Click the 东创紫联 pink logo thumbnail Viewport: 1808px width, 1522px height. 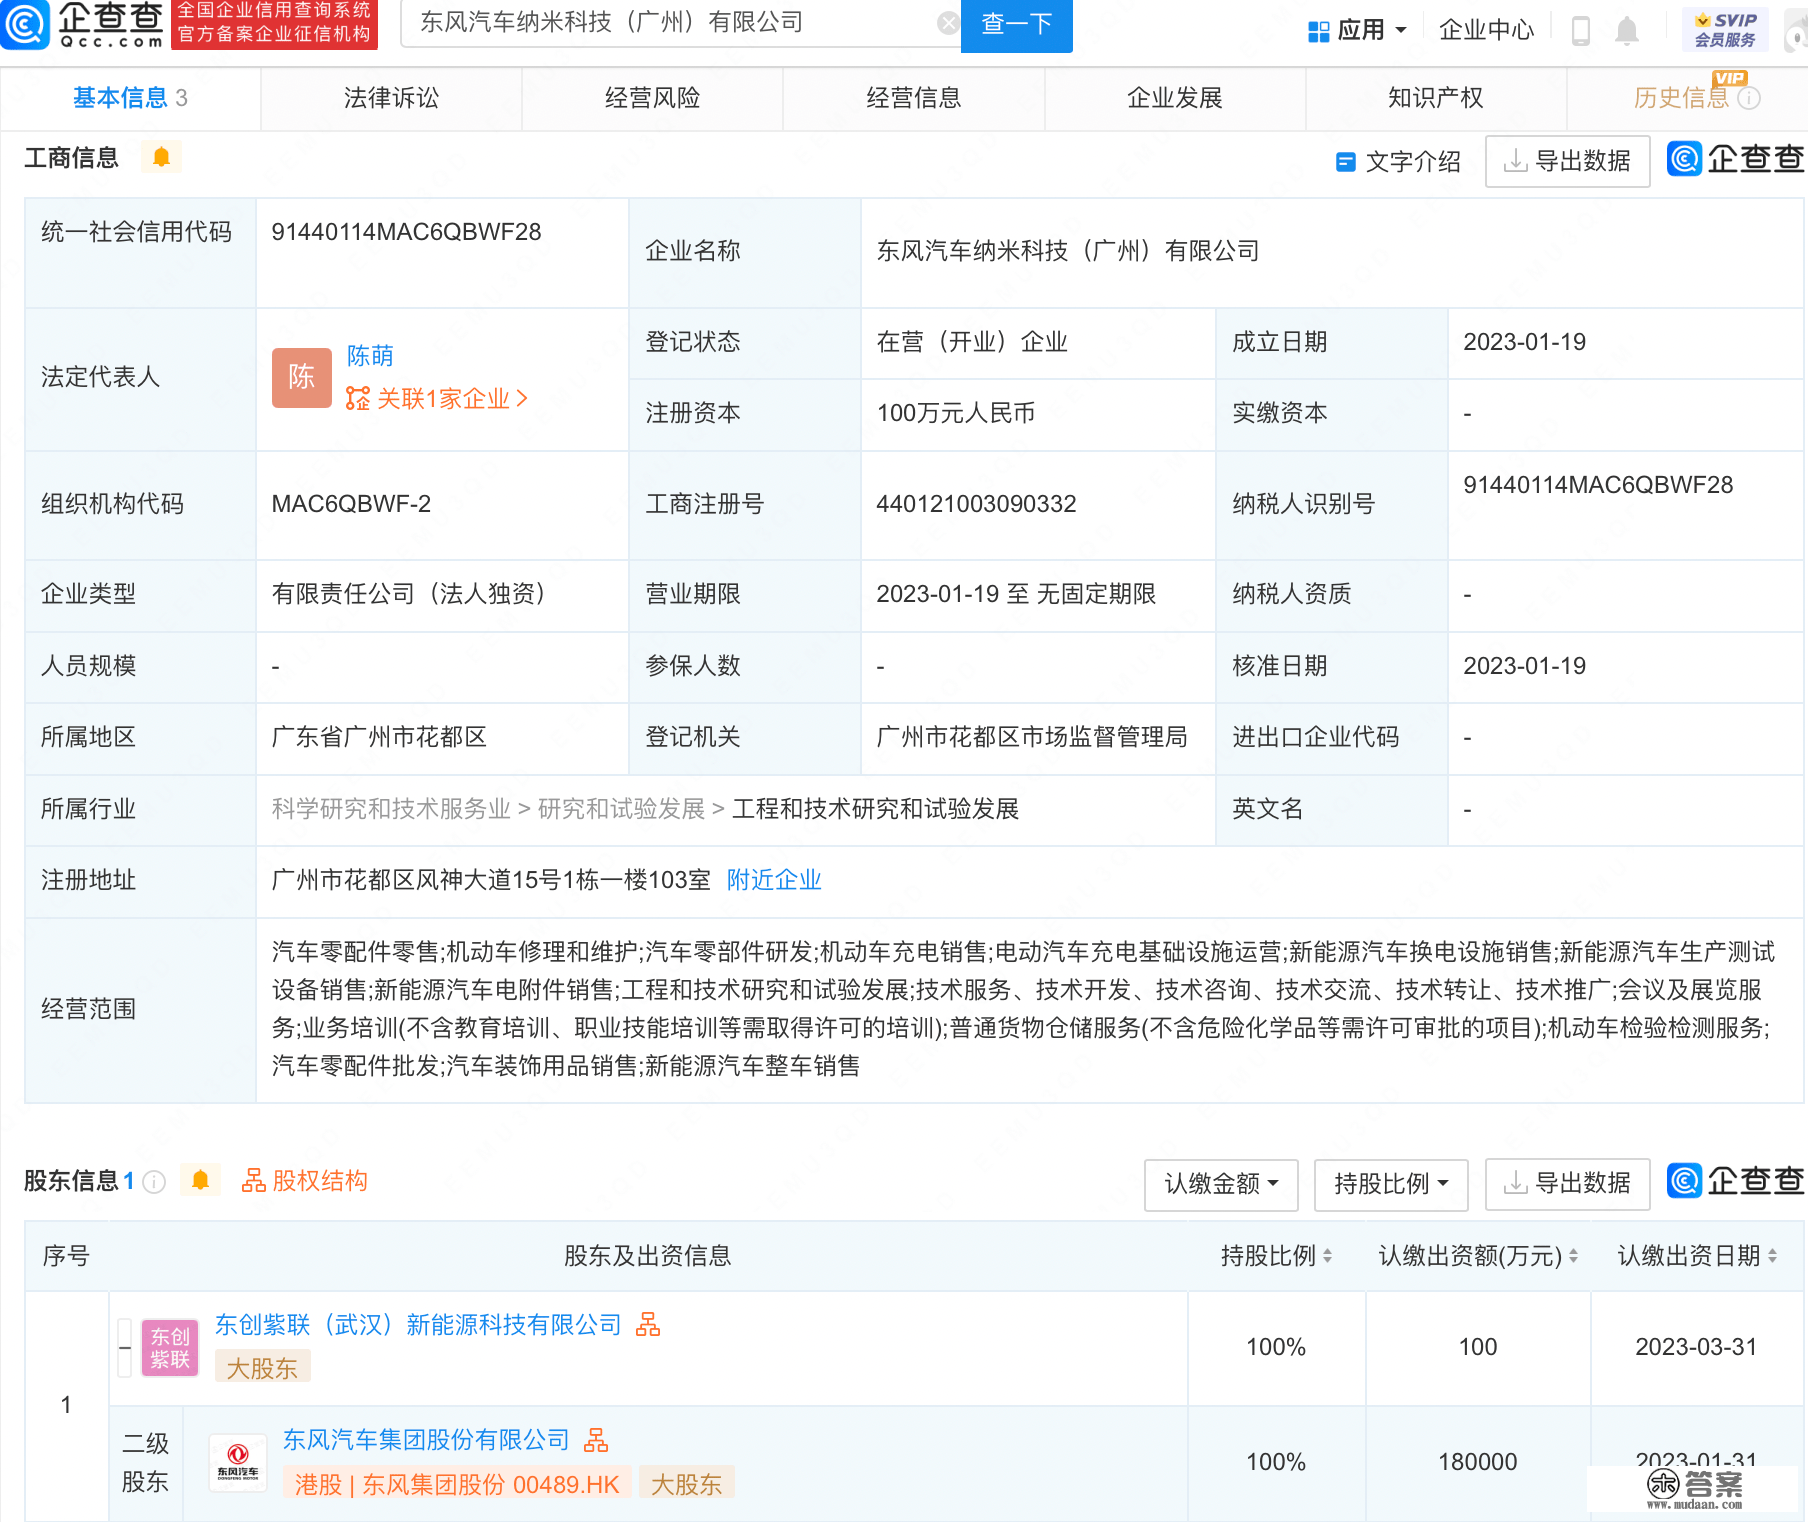[170, 1348]
